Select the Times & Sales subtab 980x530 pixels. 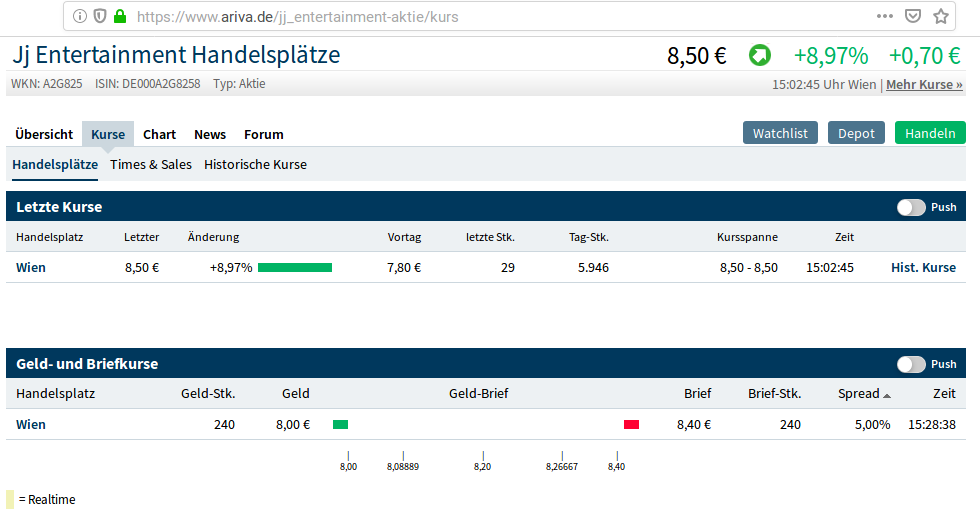(x=151, y=164)
